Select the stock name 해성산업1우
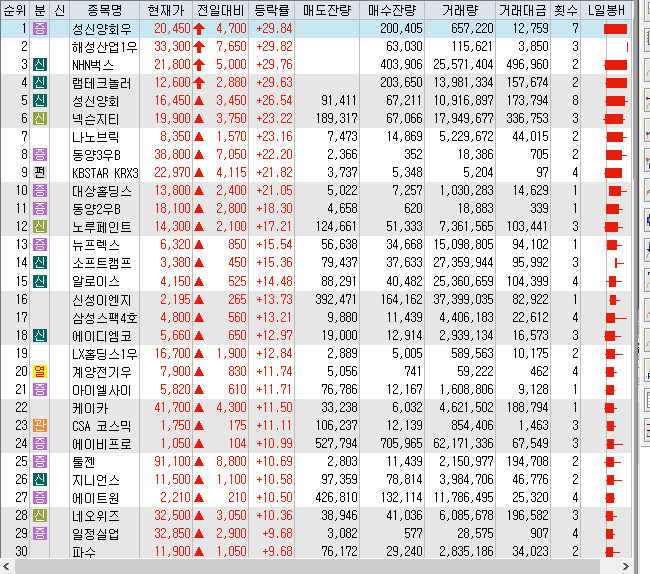 (x=104, y=47)
